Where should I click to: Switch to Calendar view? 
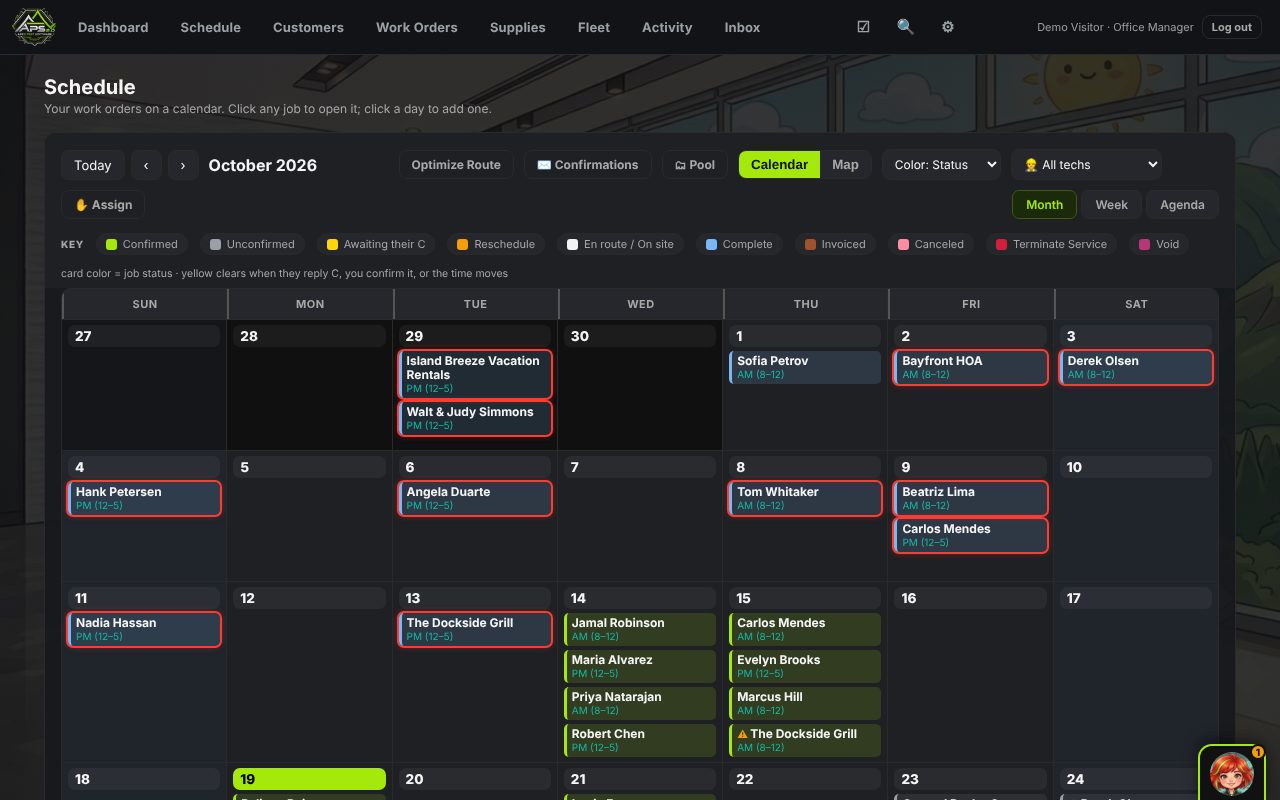pyautogui.click(x=779, y=165)
